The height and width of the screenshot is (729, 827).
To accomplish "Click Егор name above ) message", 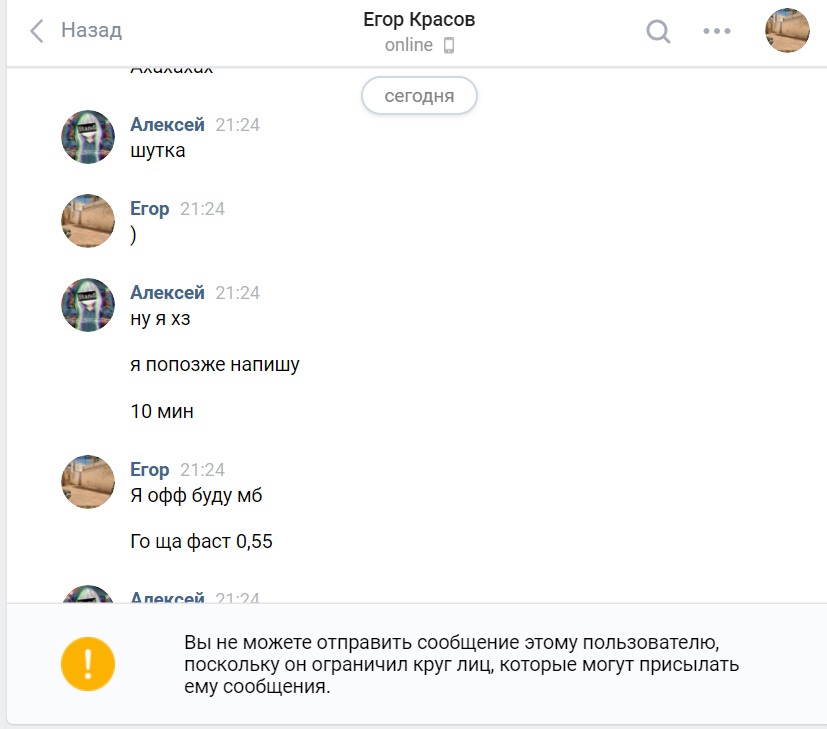I will pos(150,209).
